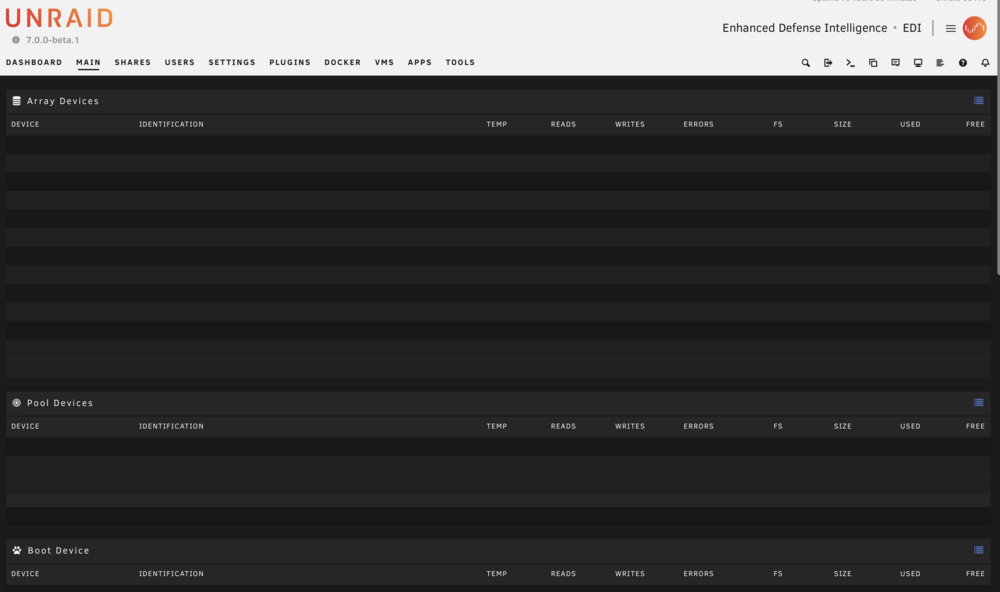Screen dimensions: 1000x592
Task: Open the Plugins tab
Action: point(290,63)
